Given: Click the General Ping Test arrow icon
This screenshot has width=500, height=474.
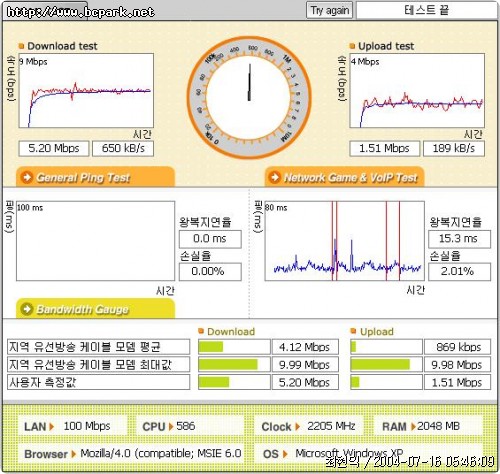Looking at the screenshot, I should (27, 177).
